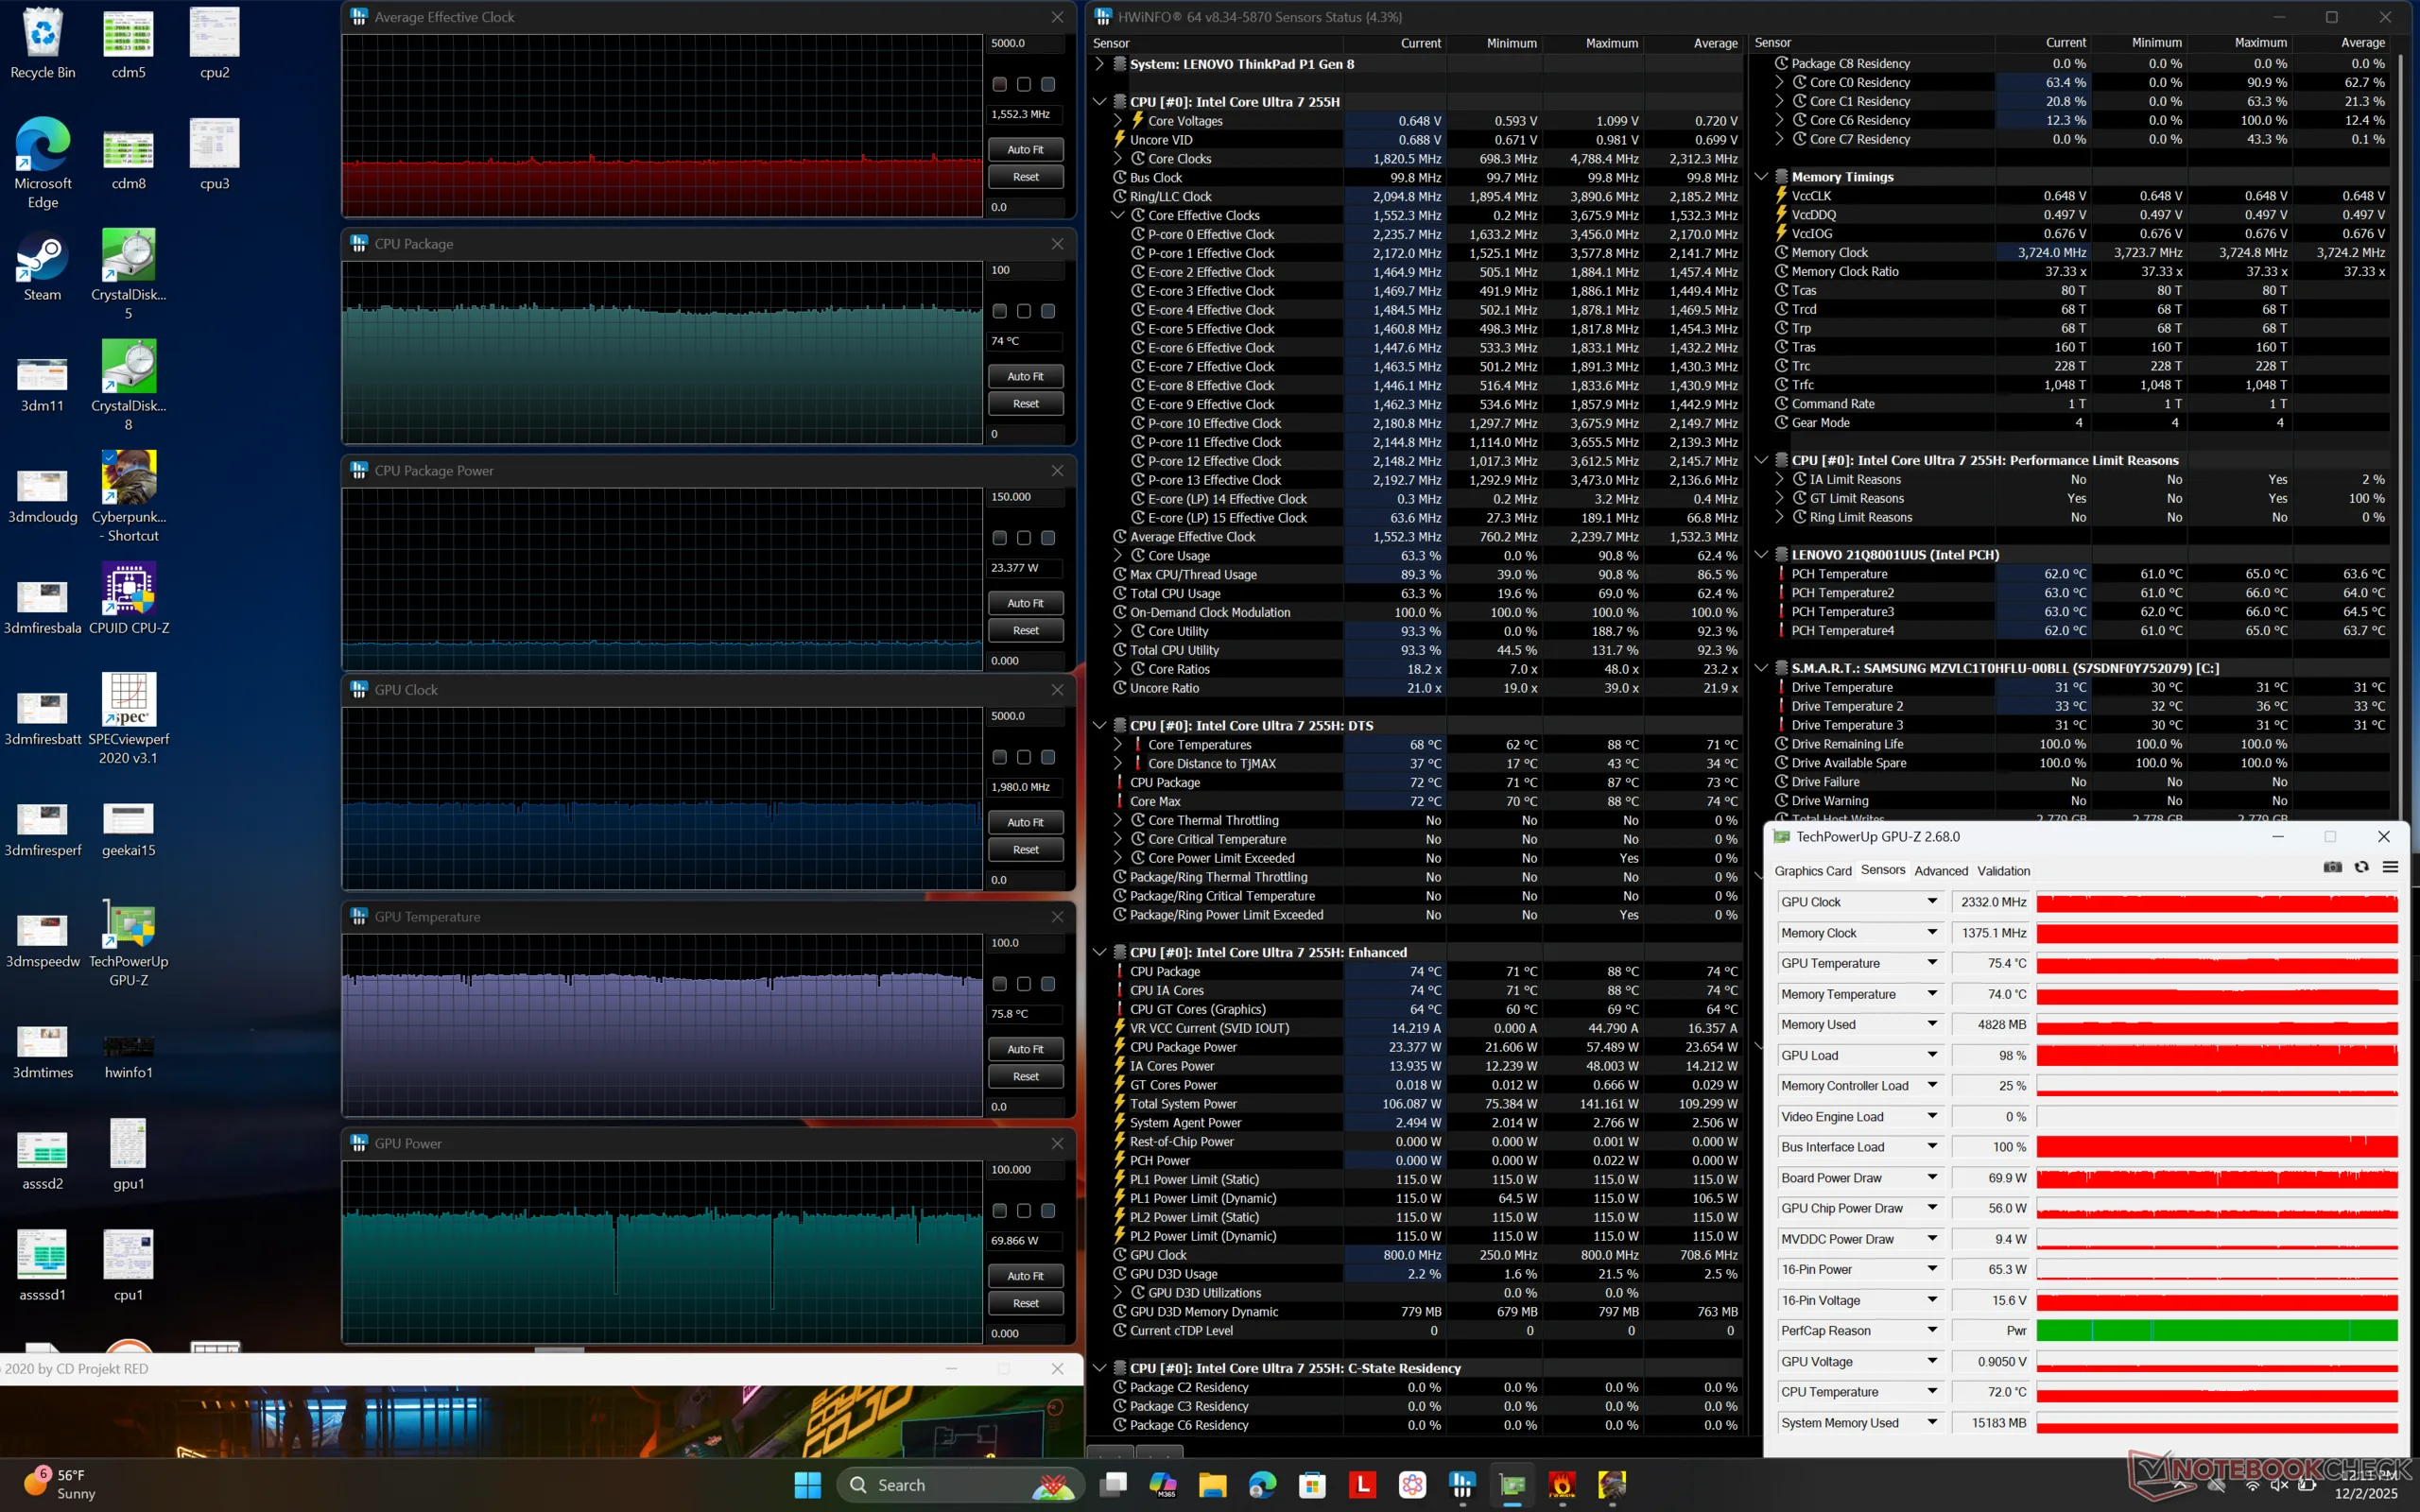The image size is (2420, 1512).
Task: Click Reset in the GPU Temperature graph
Action: click(x=1025, y=1076)
